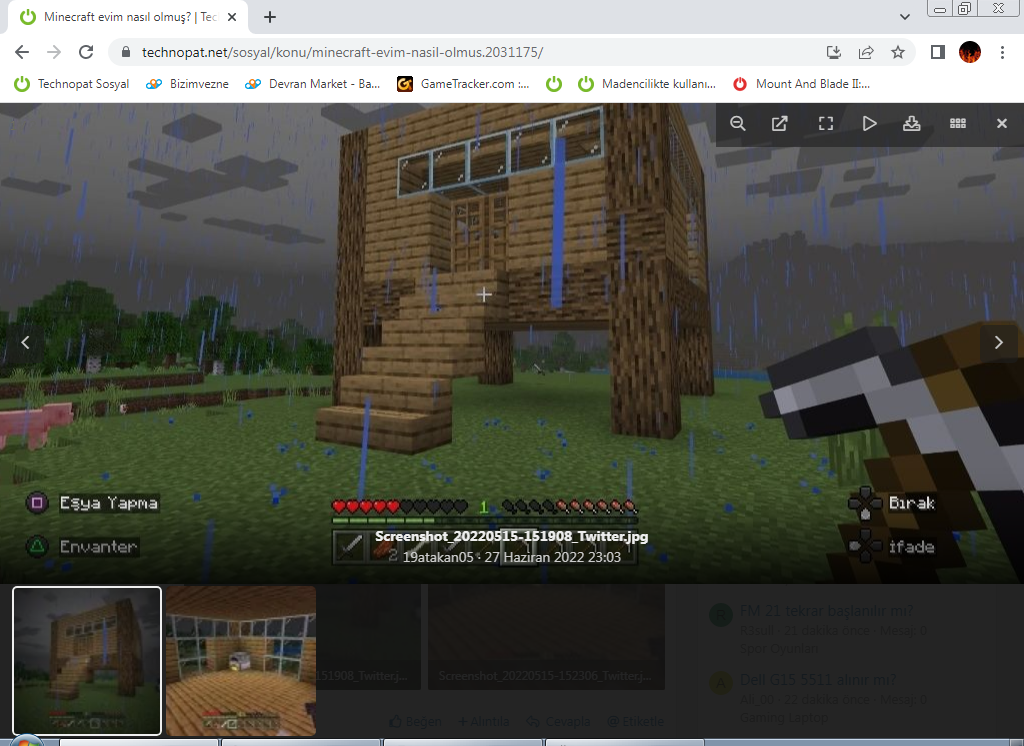The width and height of the screenshot is (1024, 746).
Task: Close the Minecraft evim tab
Action: pos(232,17)
